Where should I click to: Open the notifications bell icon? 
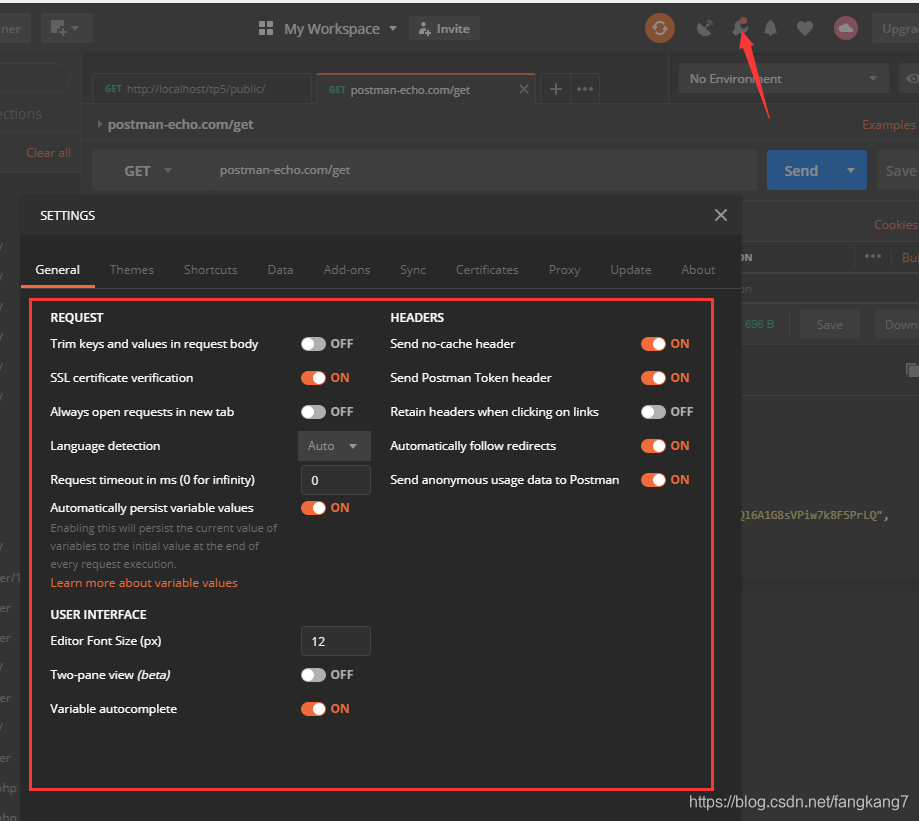(x=770, y=28)
